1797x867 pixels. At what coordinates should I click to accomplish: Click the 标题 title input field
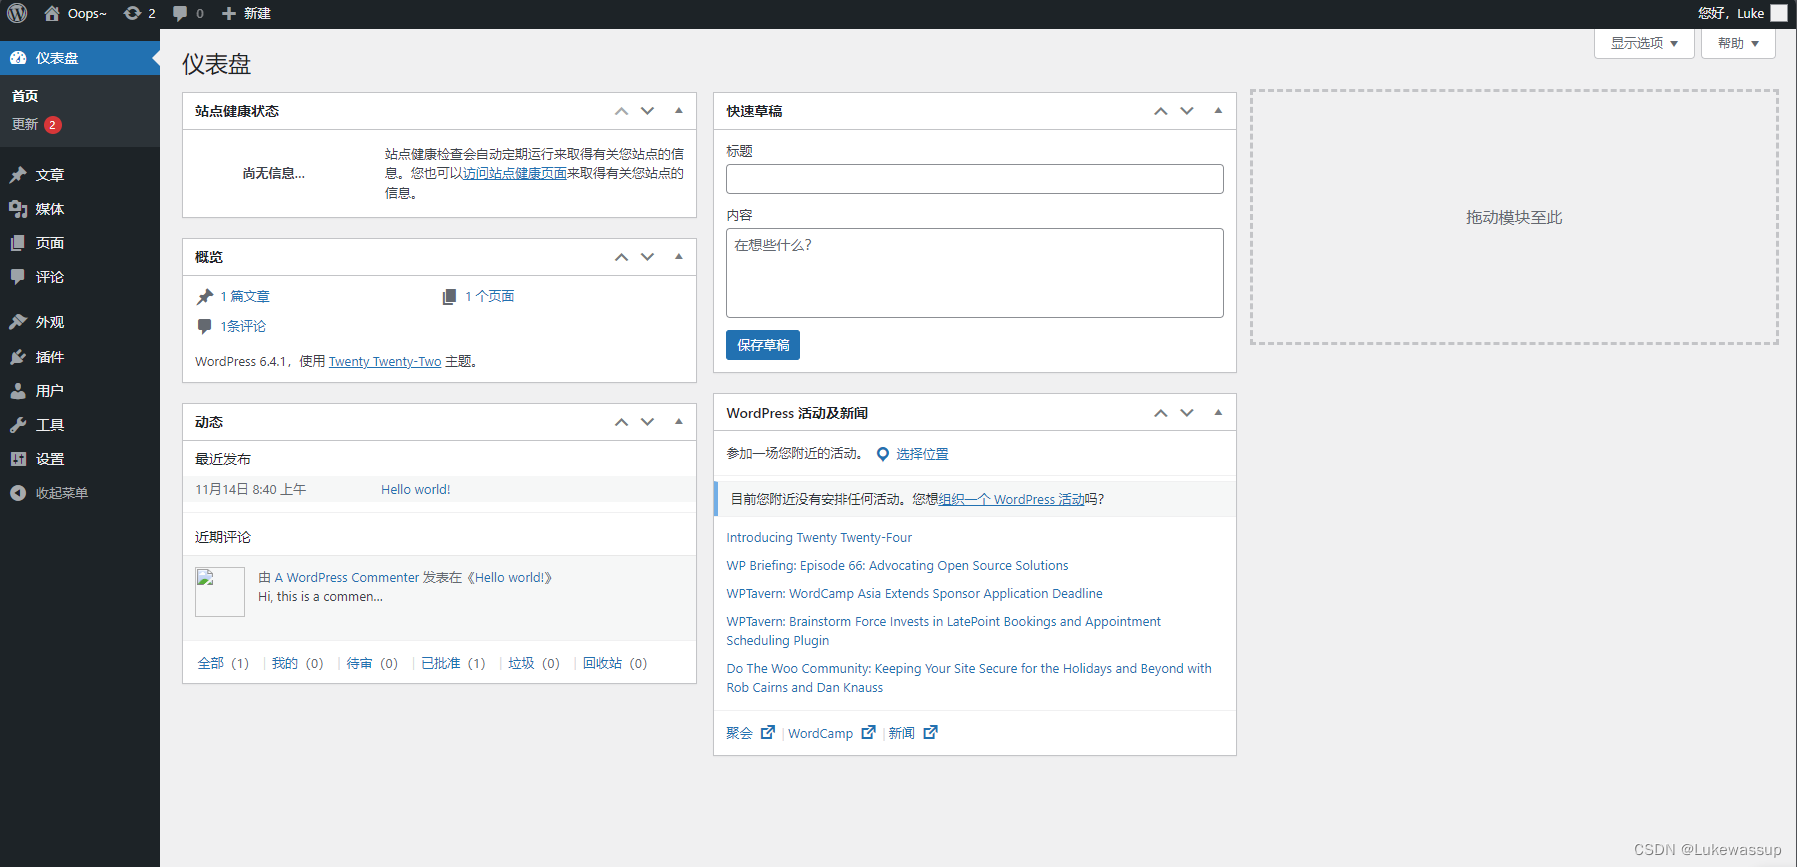click(975, 179)
